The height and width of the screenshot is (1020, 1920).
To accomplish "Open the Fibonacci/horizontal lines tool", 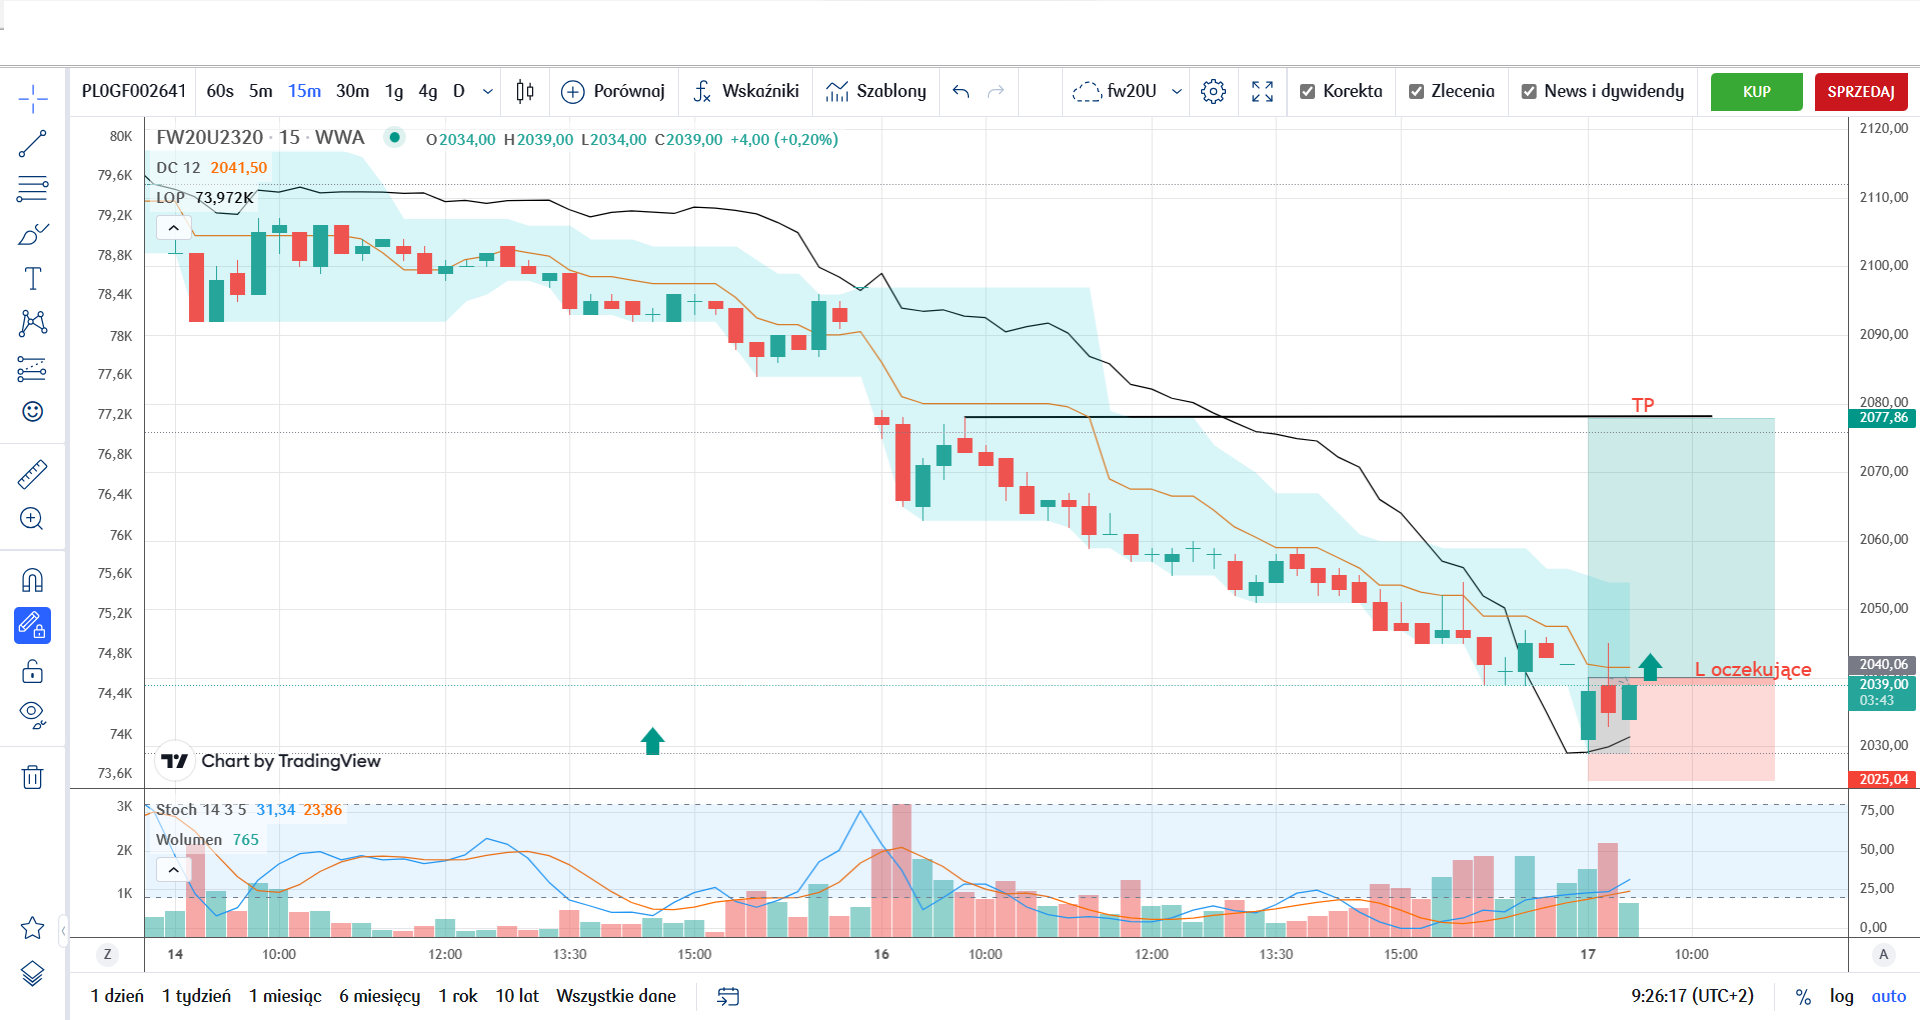I will [33, 188].
